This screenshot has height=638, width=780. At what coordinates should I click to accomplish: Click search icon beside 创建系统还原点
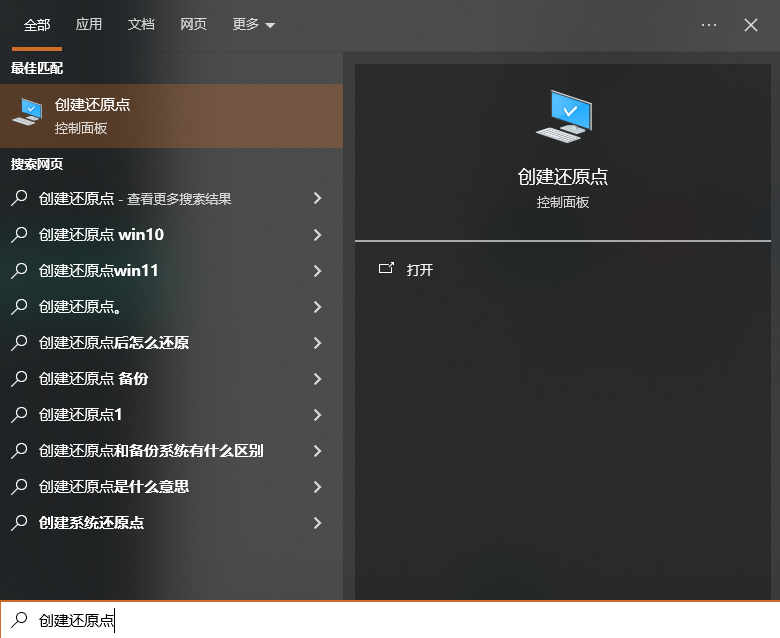click(19, 523)
